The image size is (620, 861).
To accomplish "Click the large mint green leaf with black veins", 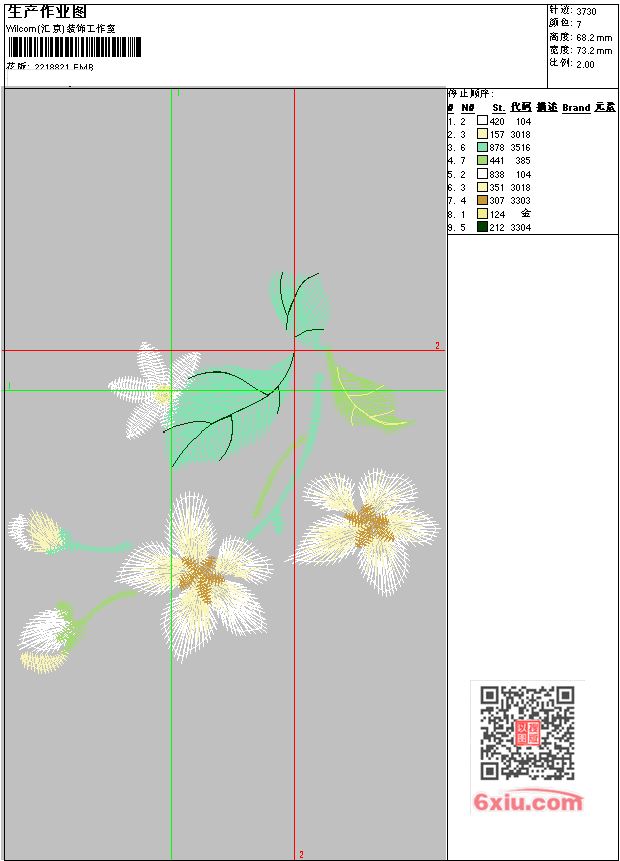I will [x=225, y=410].
